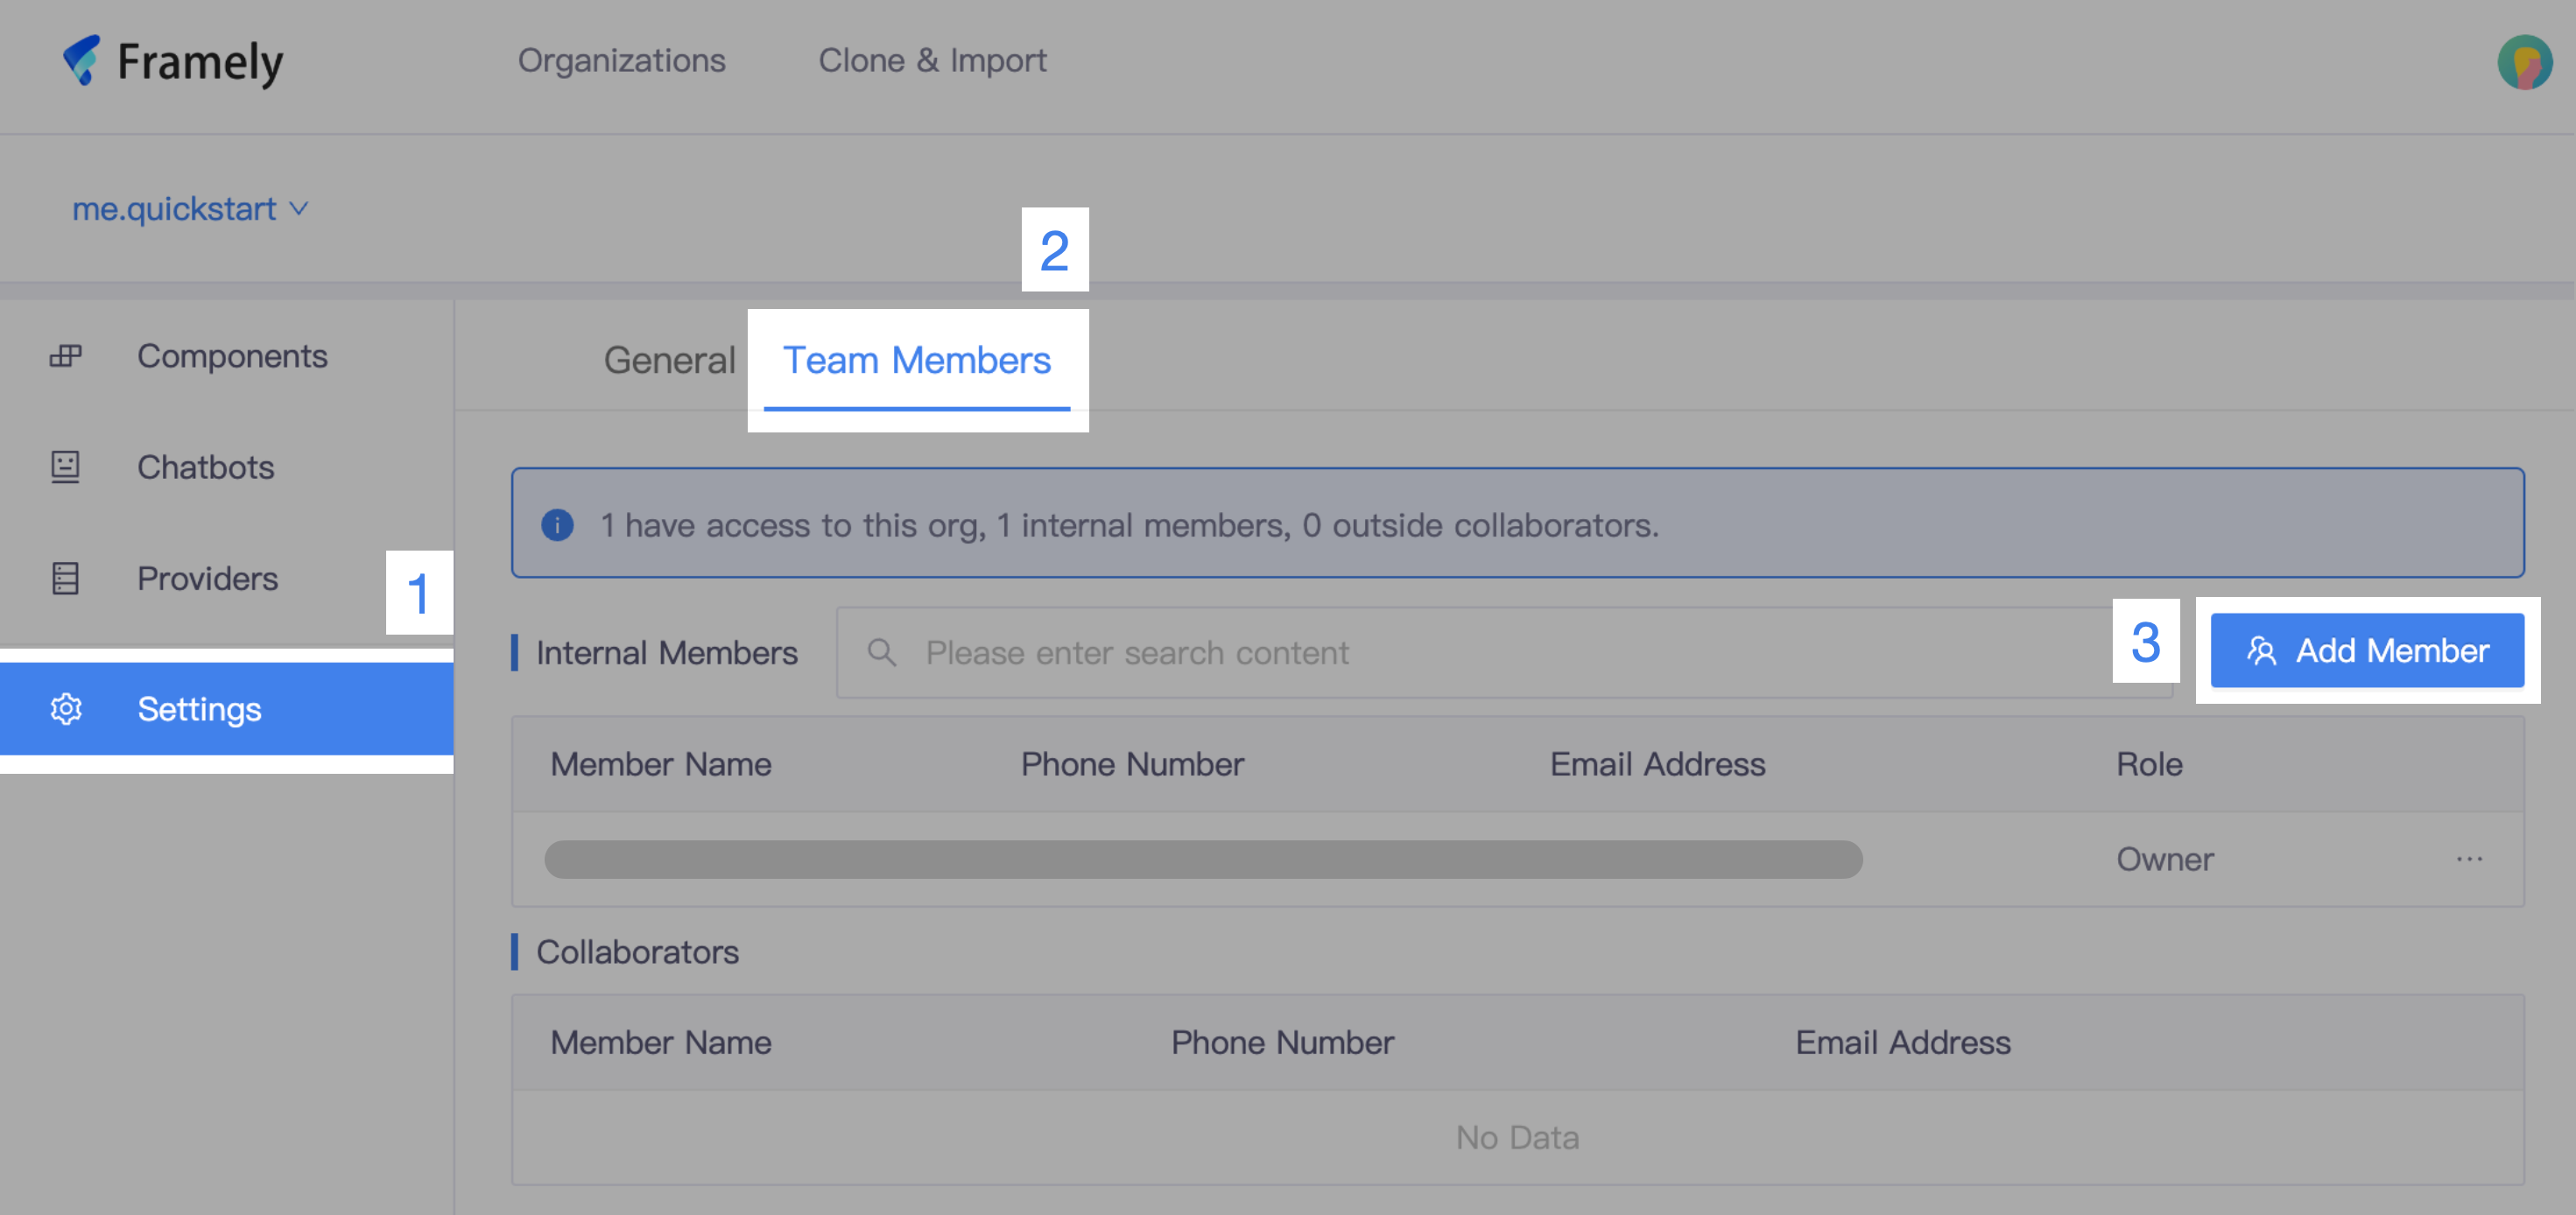Viewport: 2576px width, 1215px height.
Task: Open the ellipsis menu on the Owner row
Action: (x=2470, y=858)
